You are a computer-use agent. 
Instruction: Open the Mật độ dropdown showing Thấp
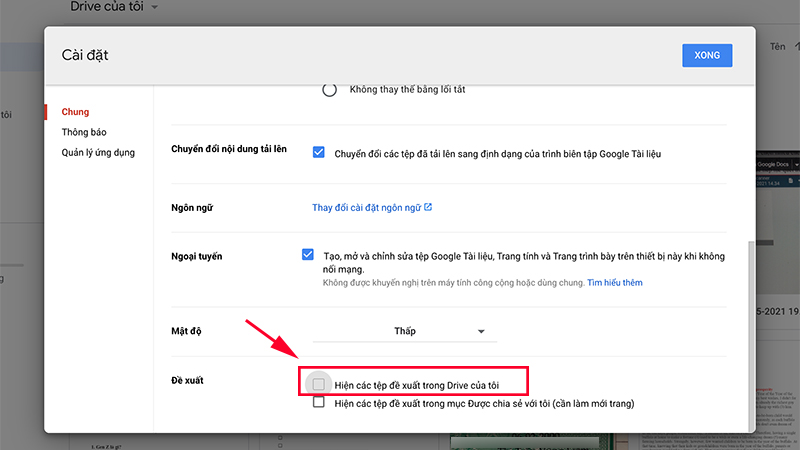pyautogui.click(x=405, y=331)
